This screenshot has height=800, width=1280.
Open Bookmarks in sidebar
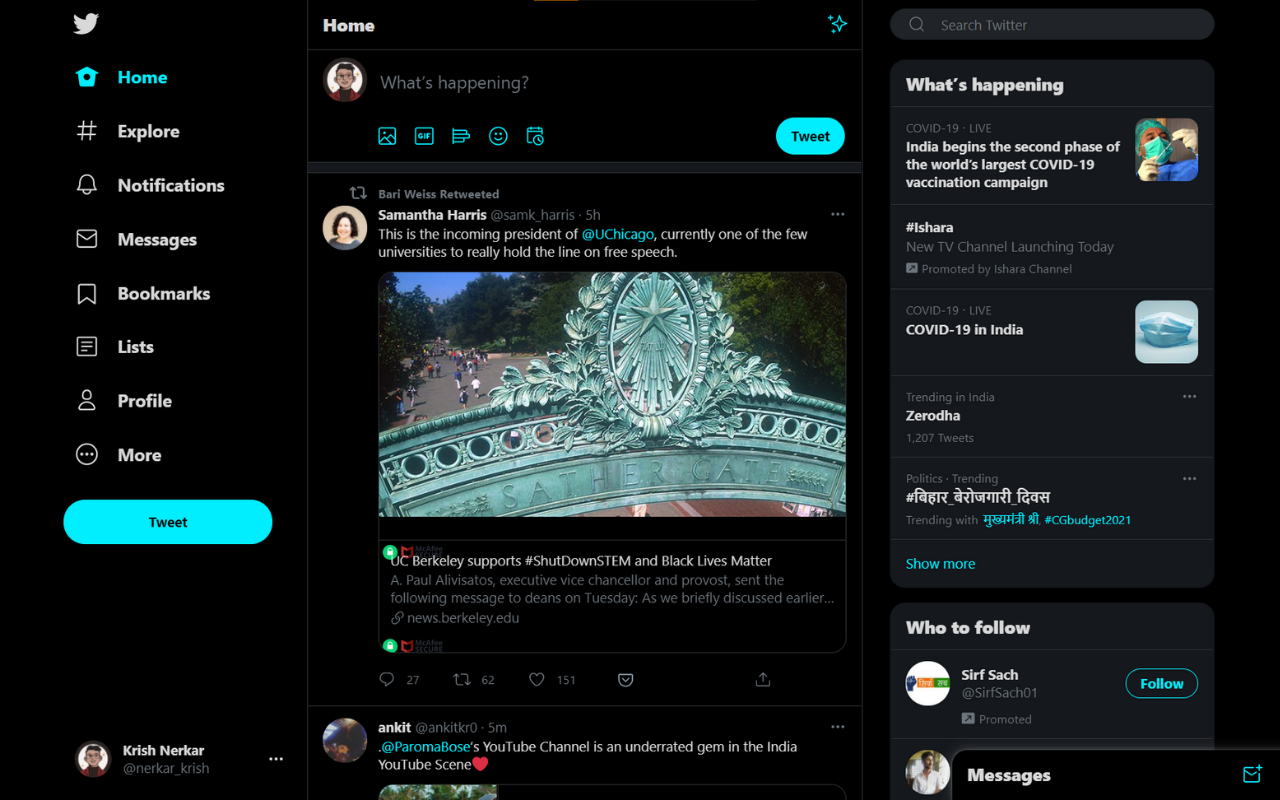[x=143, y=293]
